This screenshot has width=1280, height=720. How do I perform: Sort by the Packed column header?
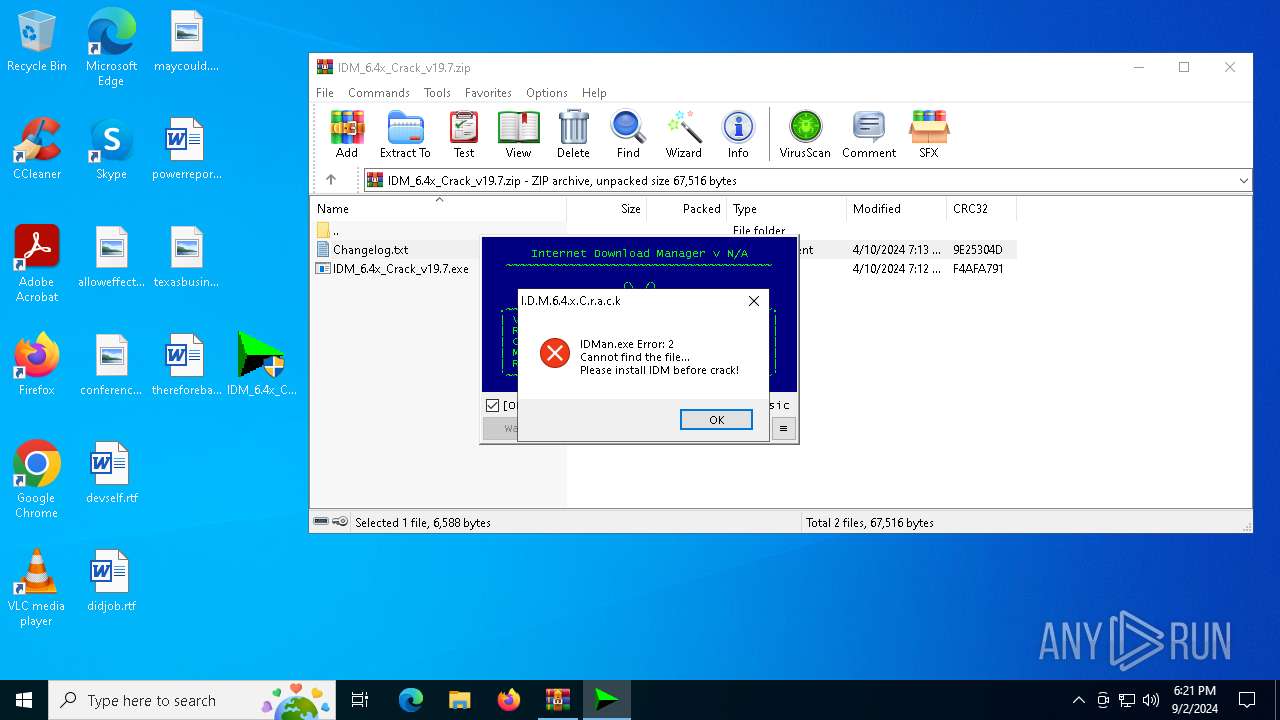[686, 209]
